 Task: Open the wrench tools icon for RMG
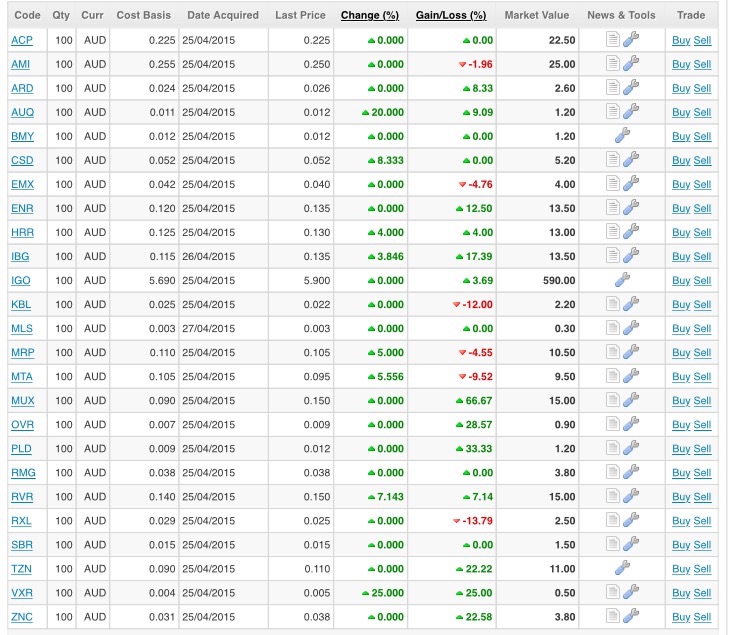631,472
